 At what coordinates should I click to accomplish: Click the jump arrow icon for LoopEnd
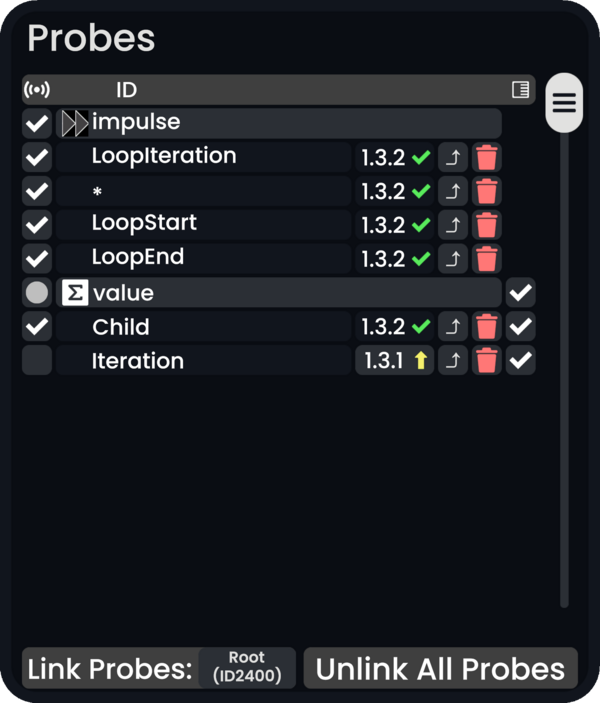coord(454,259)
